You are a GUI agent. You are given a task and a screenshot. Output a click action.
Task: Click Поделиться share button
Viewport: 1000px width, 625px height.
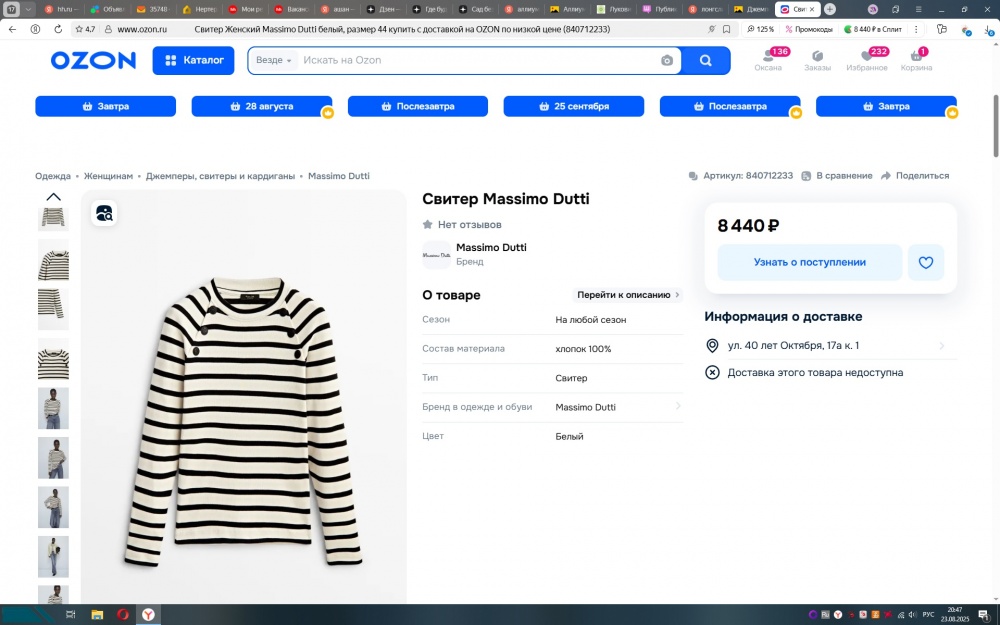pyautogui.click(x=915, y=175)
